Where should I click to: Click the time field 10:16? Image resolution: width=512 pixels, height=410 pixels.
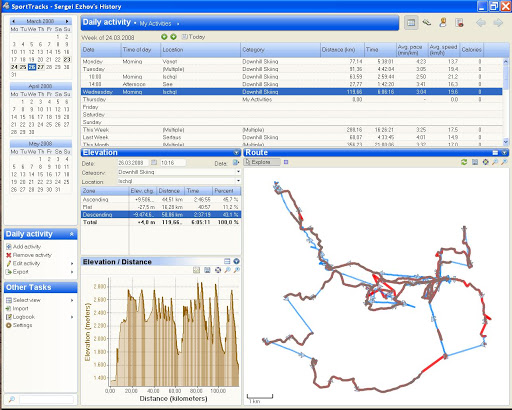[173, 163]
